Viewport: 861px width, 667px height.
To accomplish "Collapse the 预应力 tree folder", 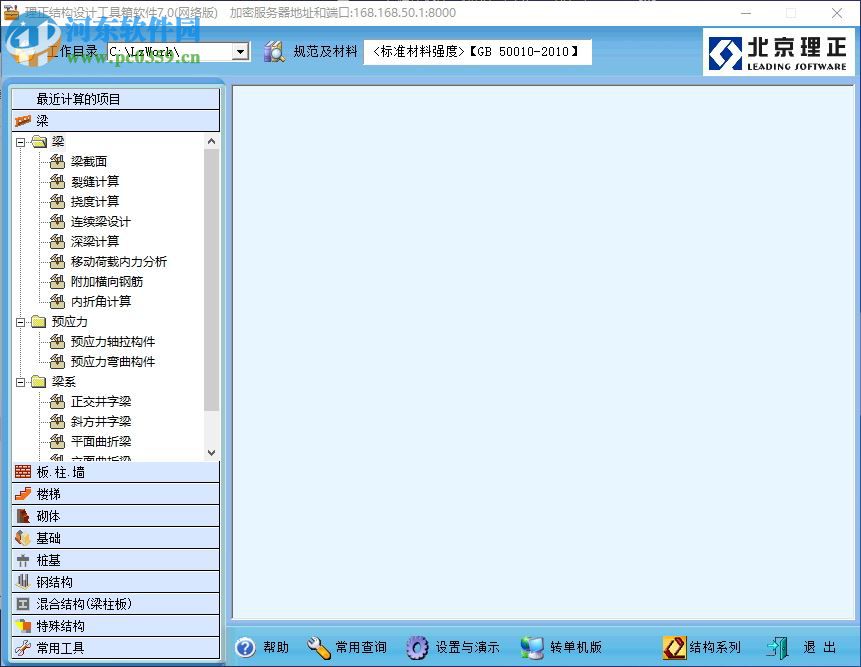I will pyautogui.click(x=18, y=321).
